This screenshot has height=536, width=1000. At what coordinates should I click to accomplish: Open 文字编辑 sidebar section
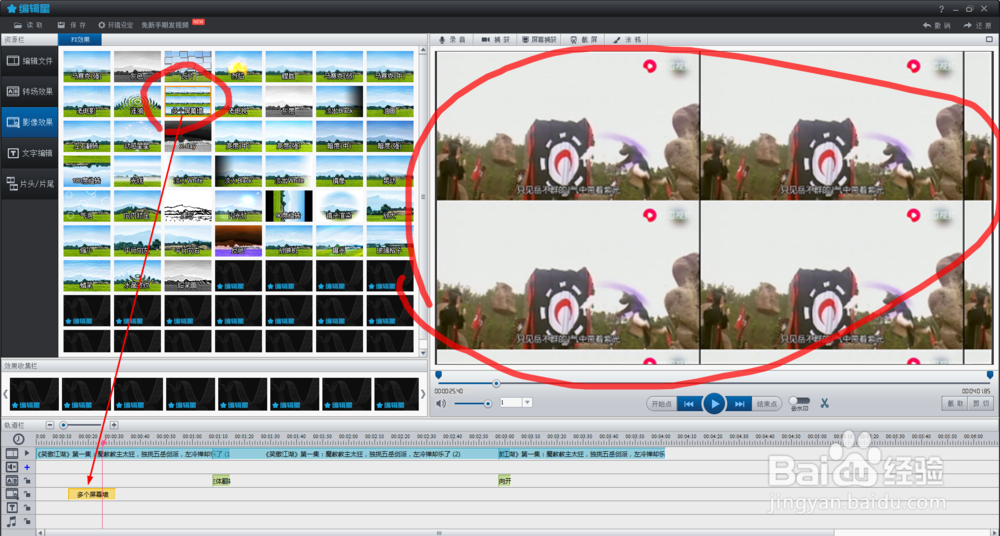click(x=29, y=153)
